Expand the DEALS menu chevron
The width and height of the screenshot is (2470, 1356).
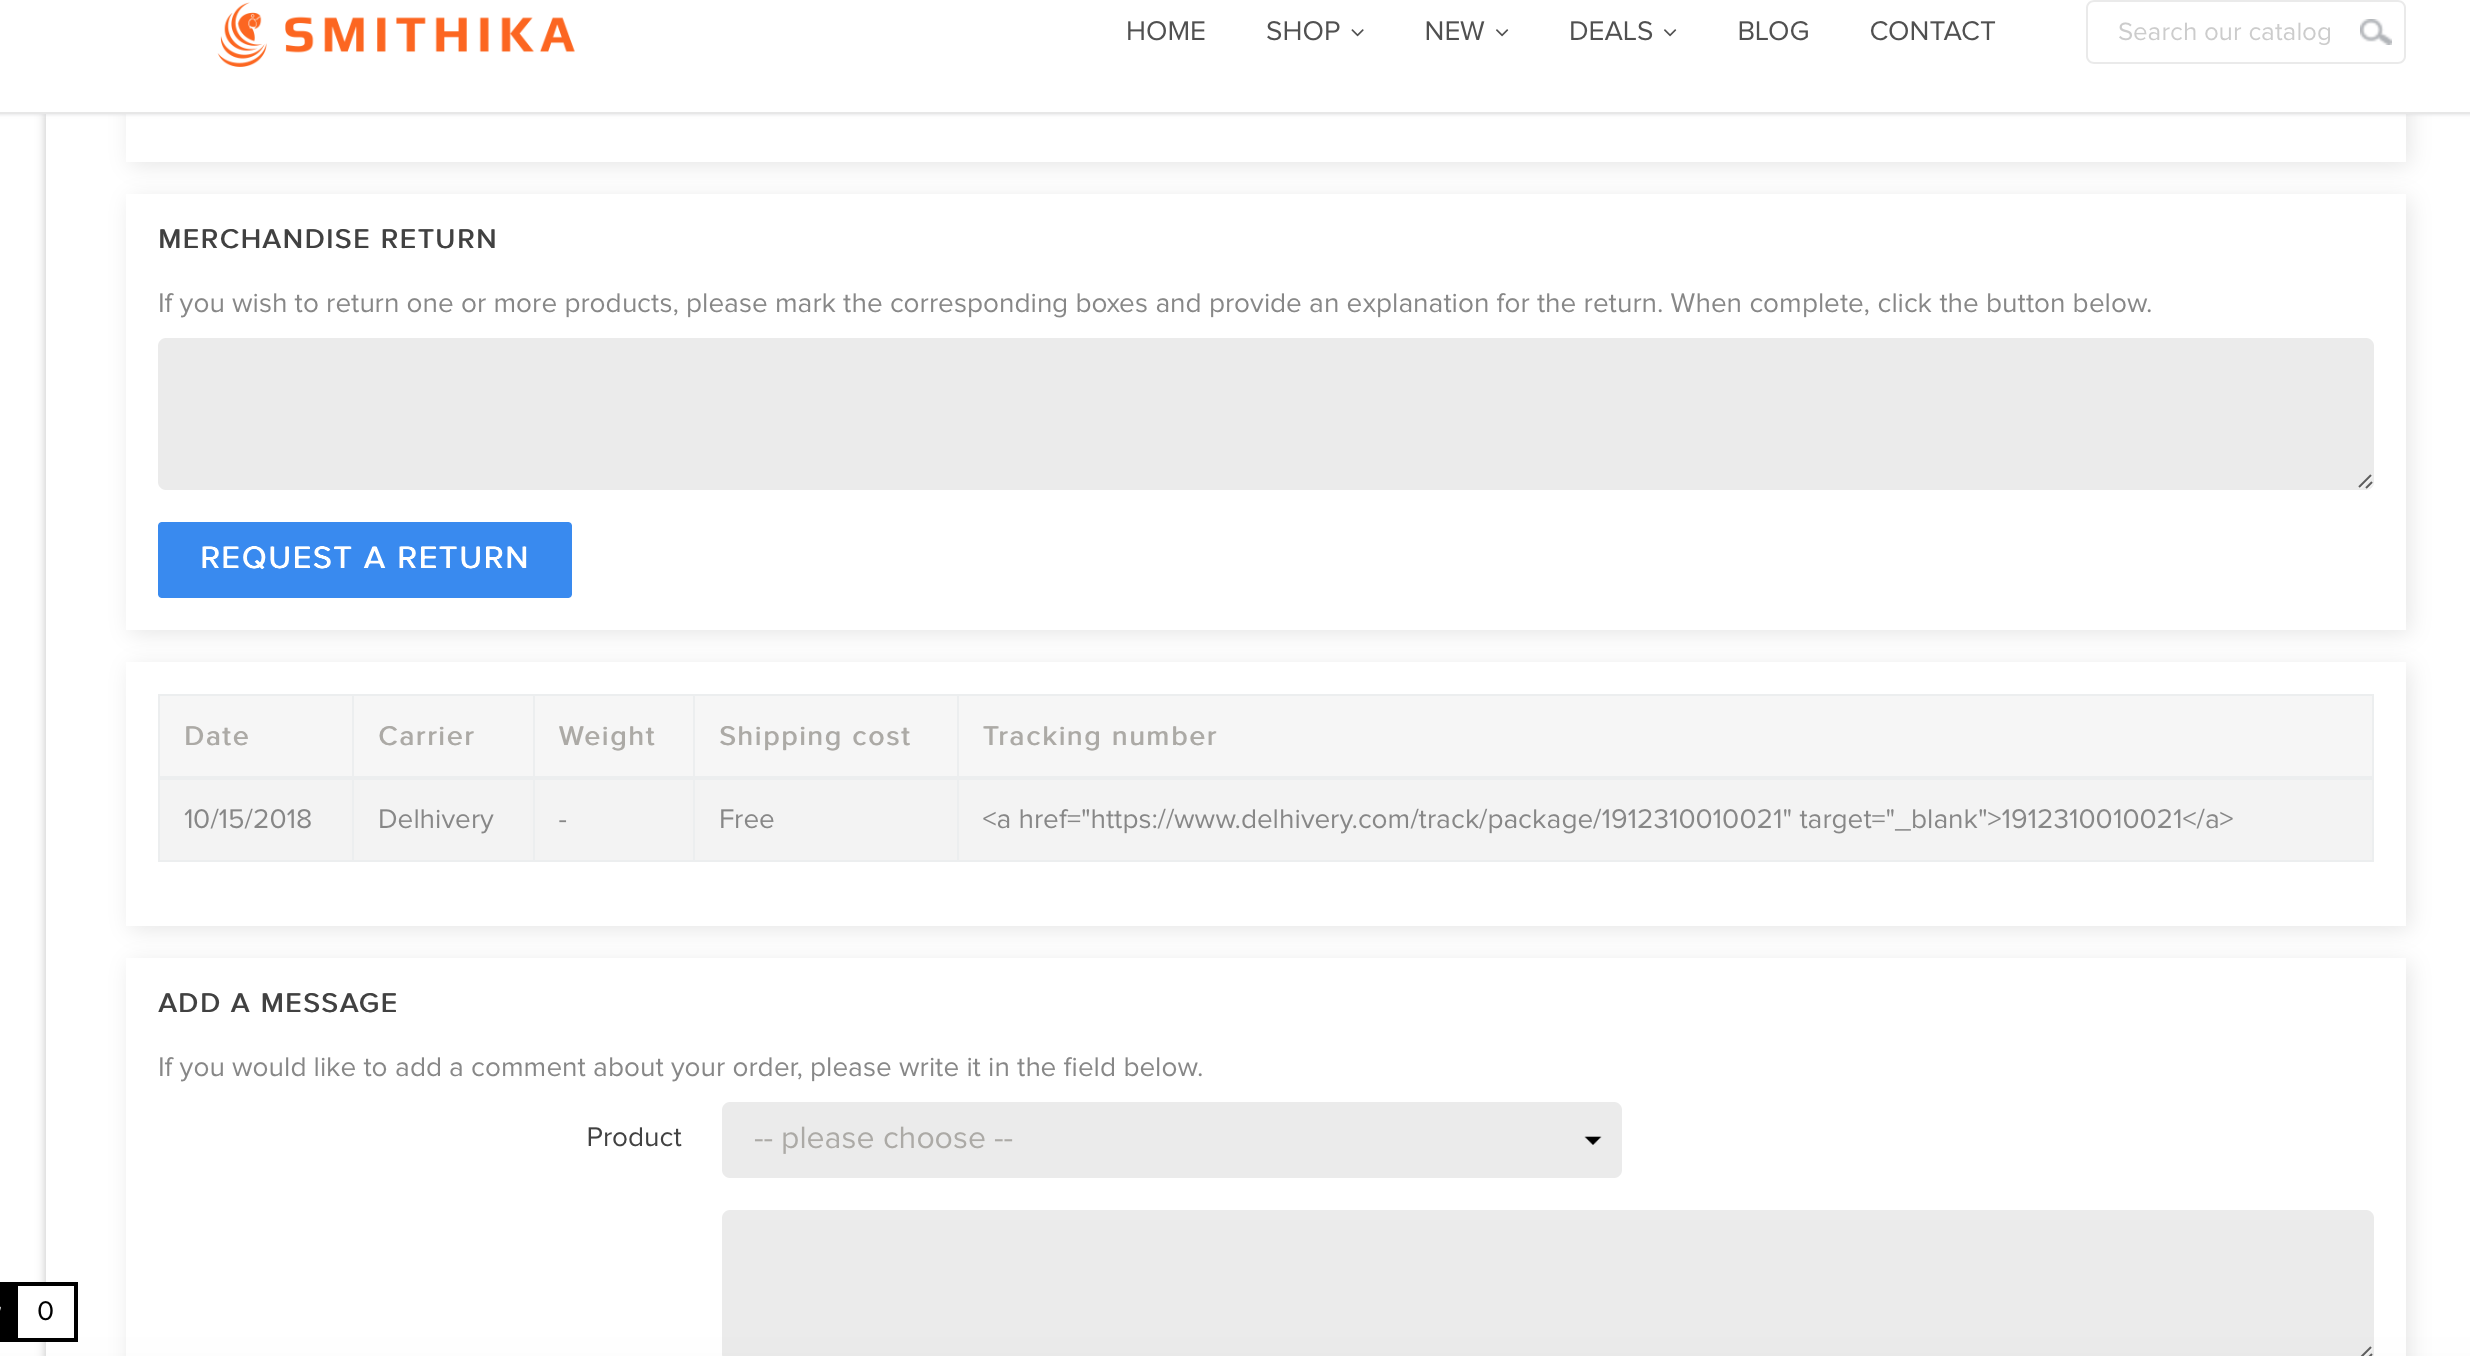point(1670,32)
